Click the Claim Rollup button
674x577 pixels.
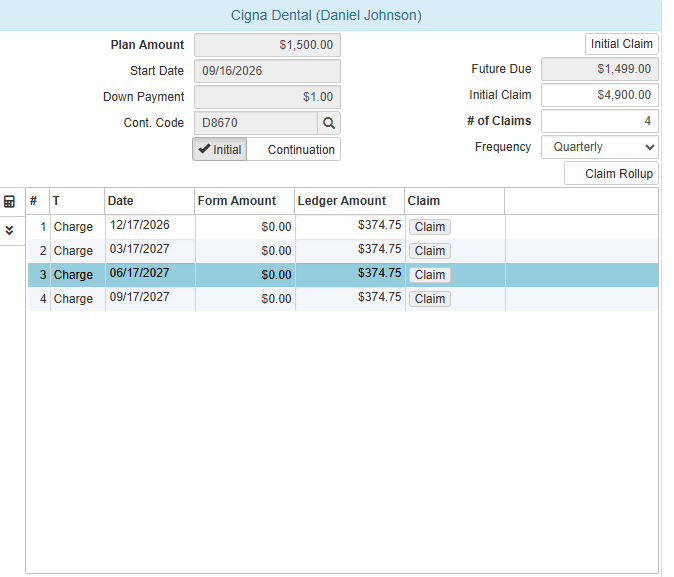click(x=611, y=173)
